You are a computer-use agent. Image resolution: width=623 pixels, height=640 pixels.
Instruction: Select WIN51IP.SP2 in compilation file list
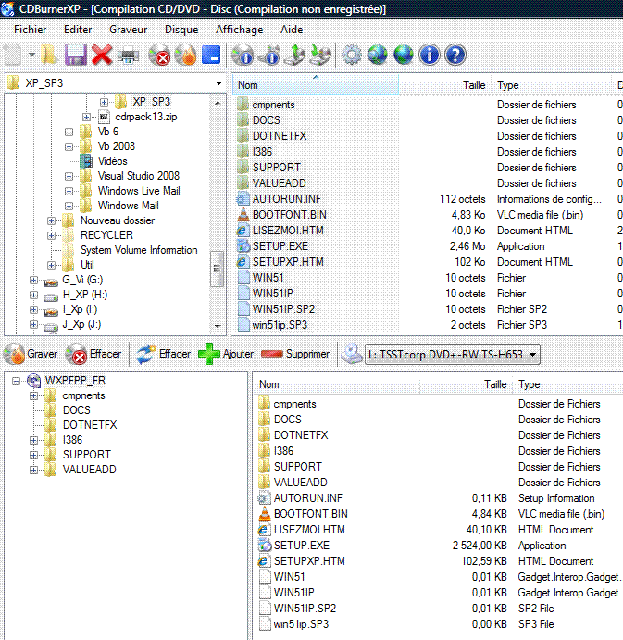pyautogui.click(x=305, y=608)
